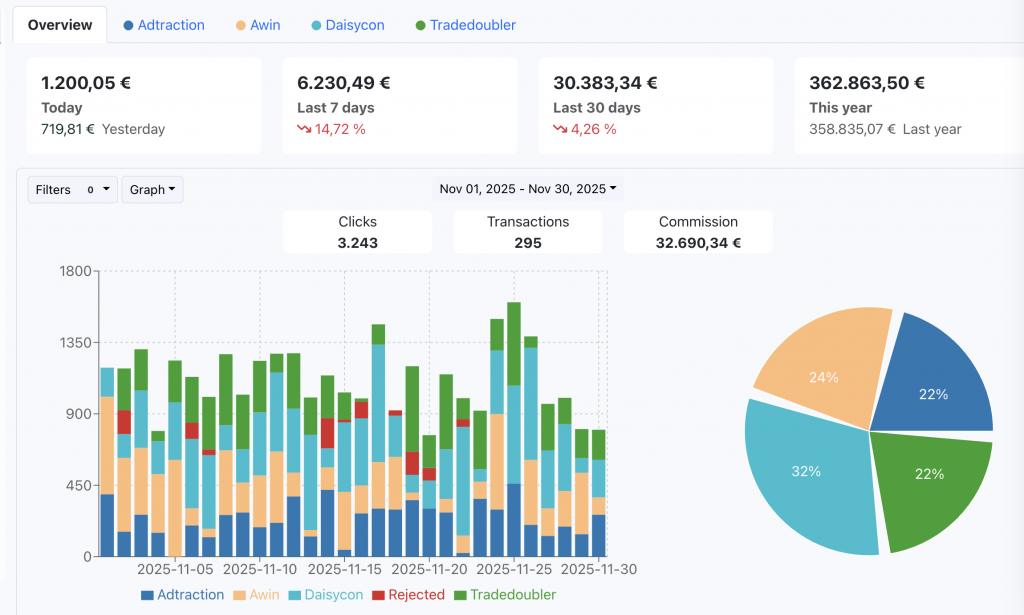Select the Commission metric card
Screen dimensions: 1024x615
pos(698,232)
